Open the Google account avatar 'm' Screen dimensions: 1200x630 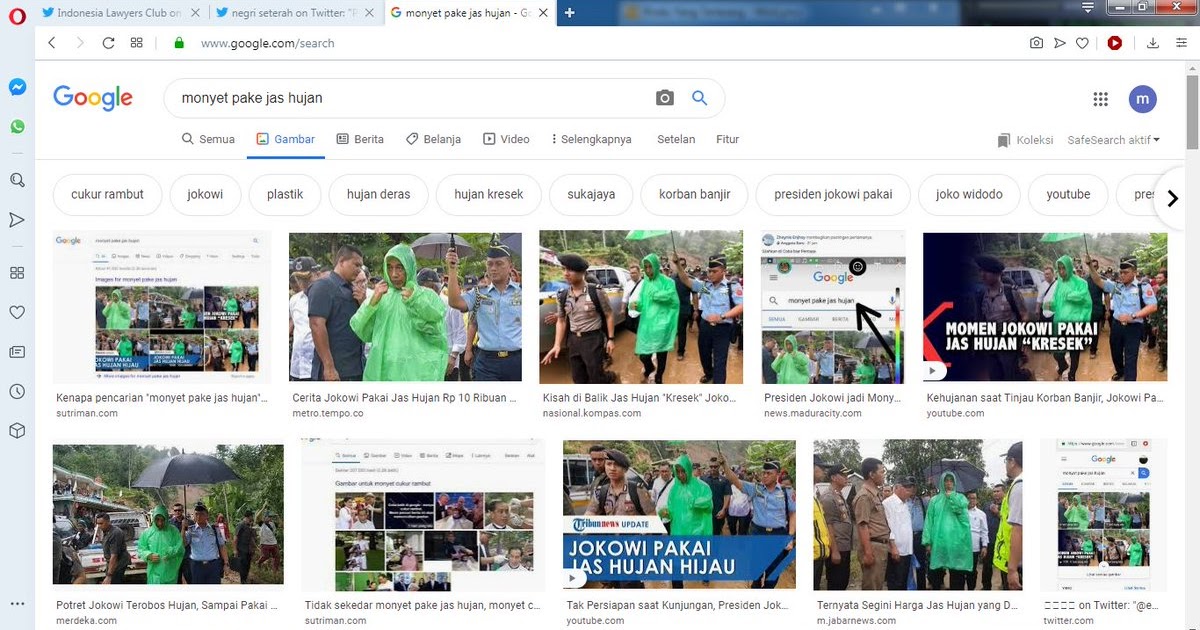pos(1143,99)
